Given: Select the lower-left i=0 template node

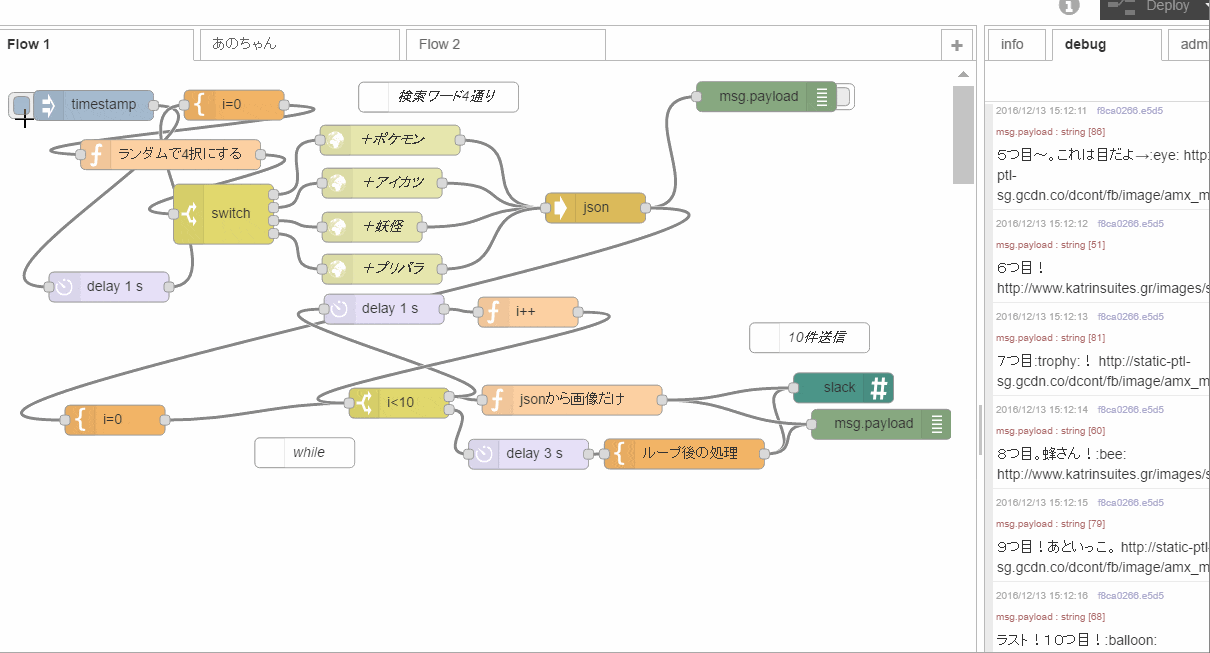Looking at the screenshot, I should [x=115, y=420].
